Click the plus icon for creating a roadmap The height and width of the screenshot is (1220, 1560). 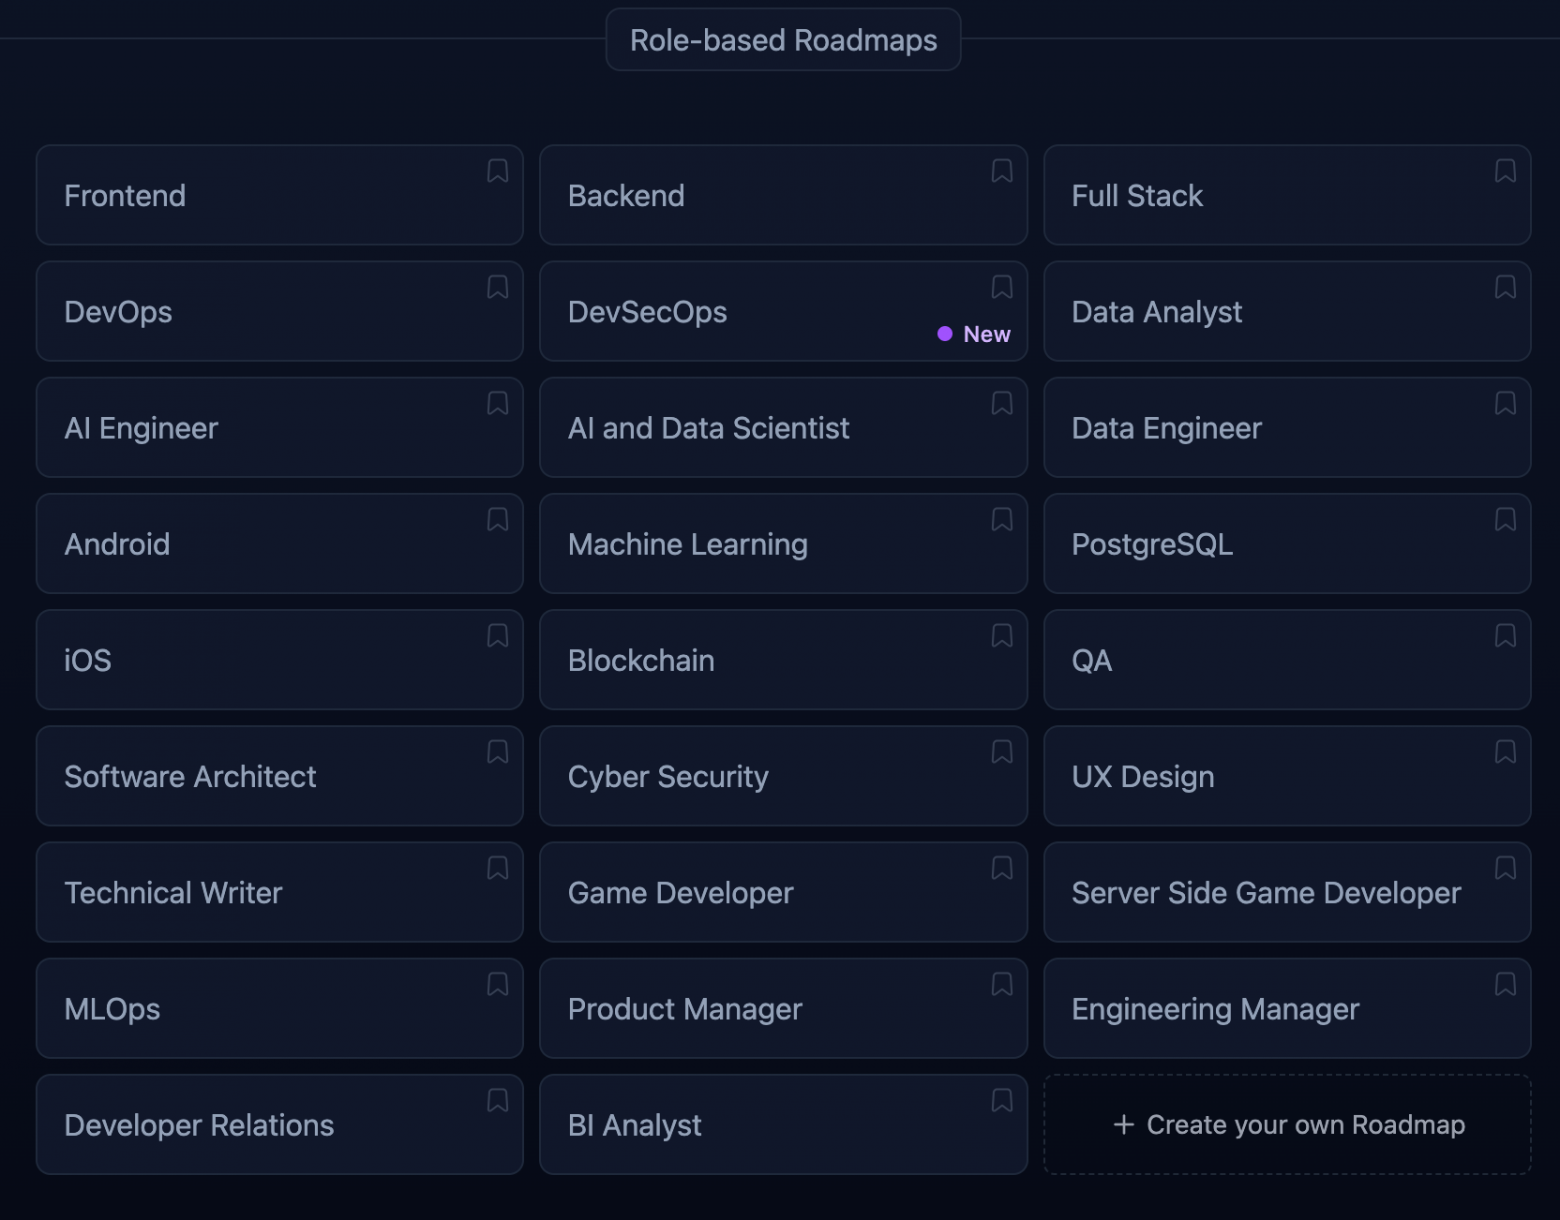click(x=1123, y=1125)
